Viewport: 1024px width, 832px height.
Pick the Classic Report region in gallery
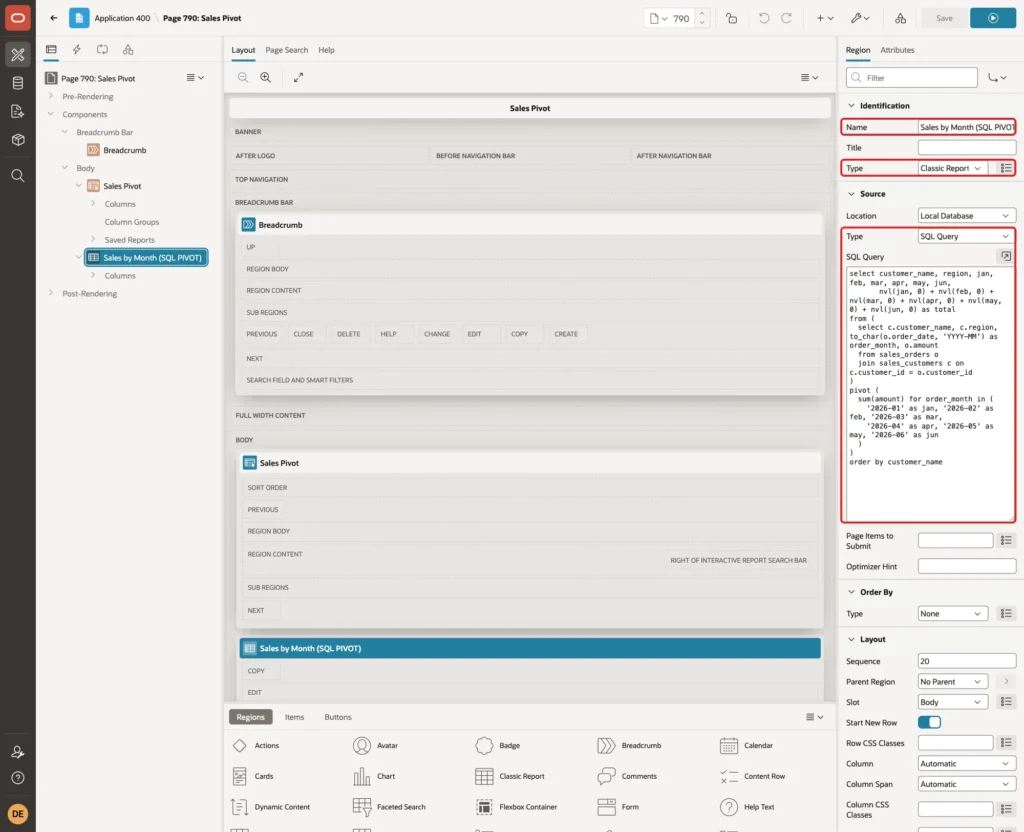coord(510,776)
